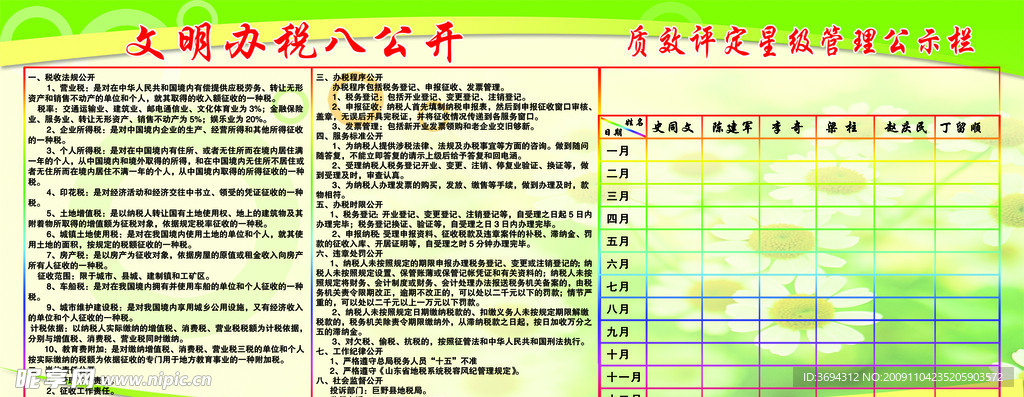This screenshot has height=397, width=1024.
Task: Click the red title 文明办税八公开
Action: click(x=295, y=42)
